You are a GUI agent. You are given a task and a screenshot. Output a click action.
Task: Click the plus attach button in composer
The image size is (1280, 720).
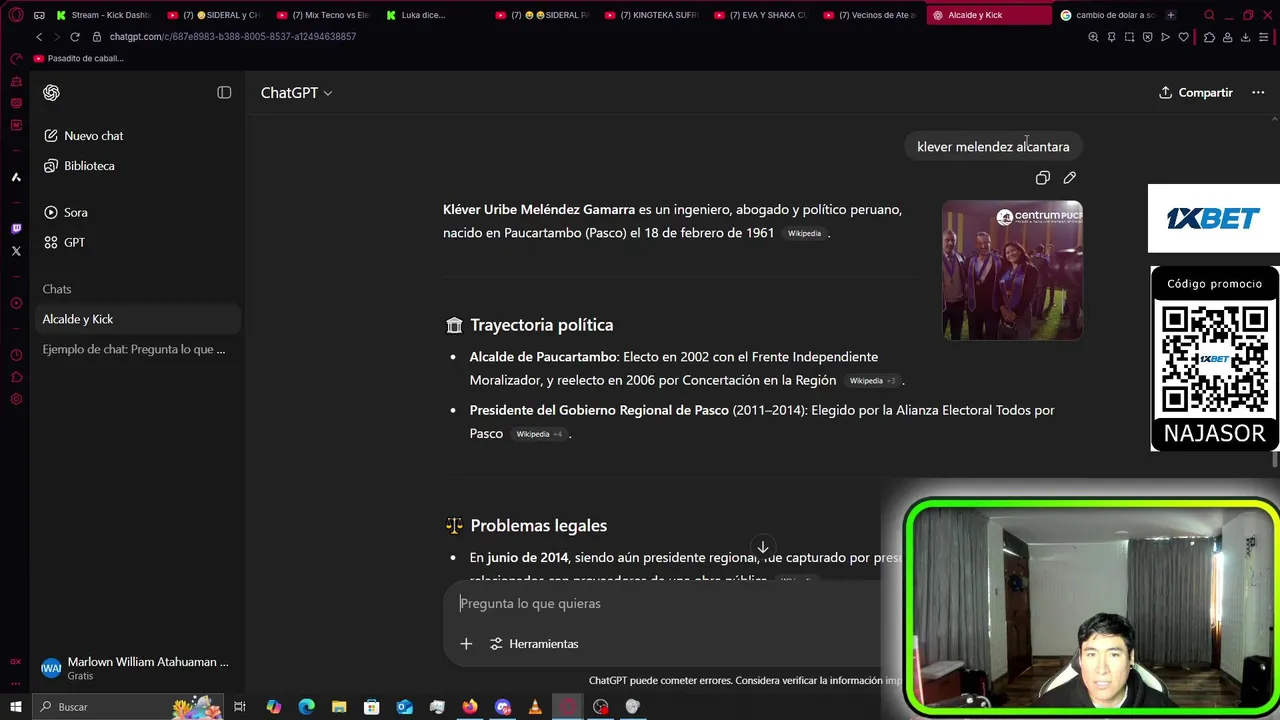(466, 644)
